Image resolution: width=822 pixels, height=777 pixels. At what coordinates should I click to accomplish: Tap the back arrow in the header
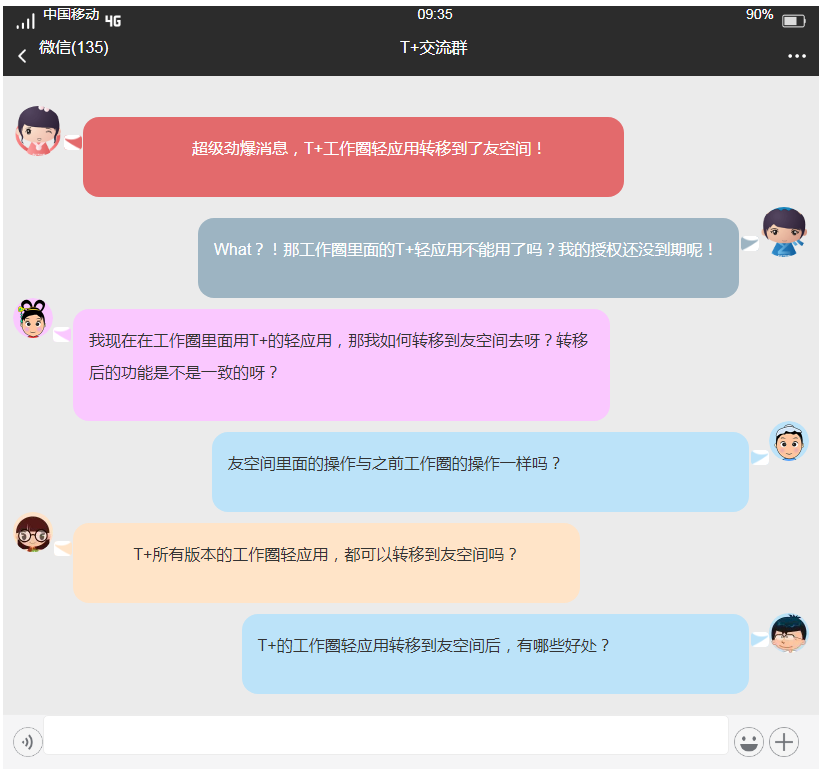pyautogui.click(x=22, y=55)
